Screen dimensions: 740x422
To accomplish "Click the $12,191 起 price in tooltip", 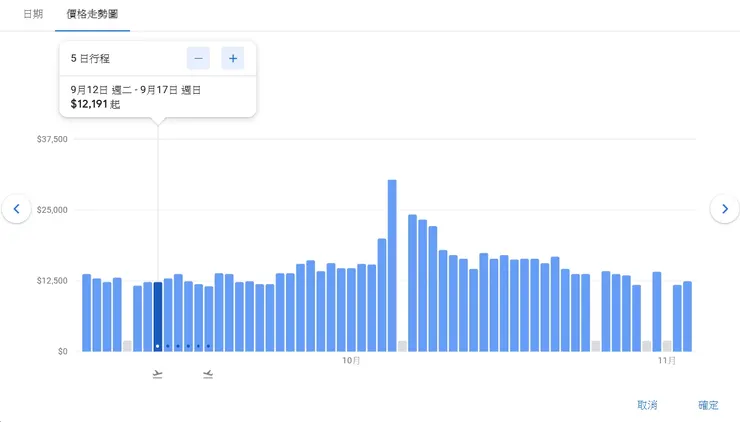I will (95, 104).
